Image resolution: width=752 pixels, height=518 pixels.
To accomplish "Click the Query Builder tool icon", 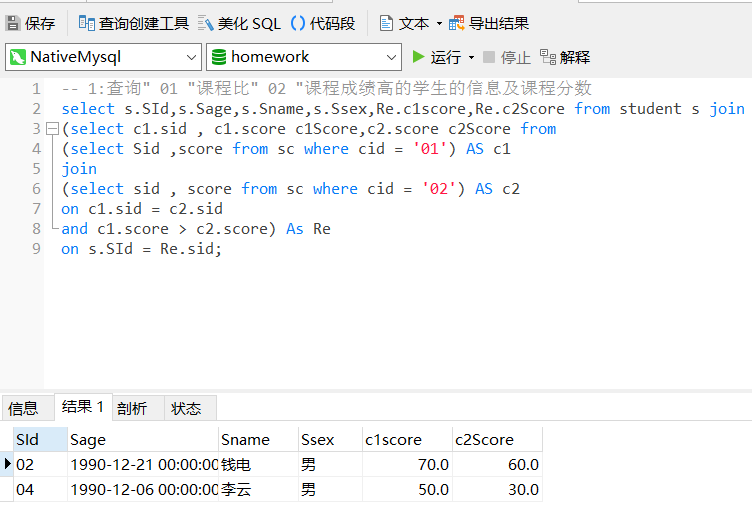I will point(86,23).
